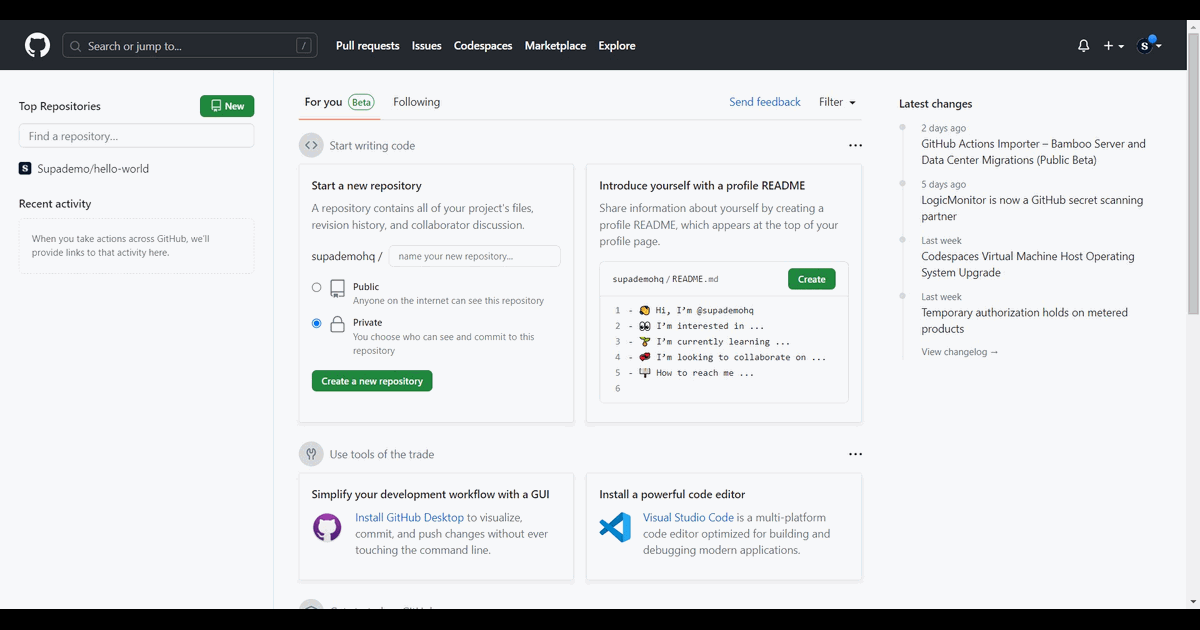The width and height of the screenshot is (1200, 630).
Task: Click Create a new repository button
Action: click(372, 381)
